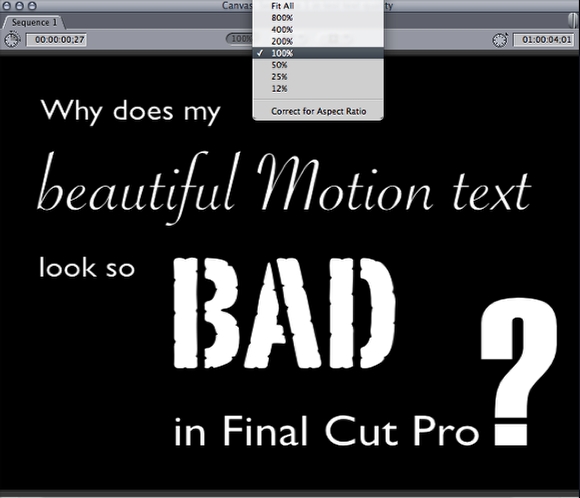Click the Canvas window zoom button

click(33, 6)
